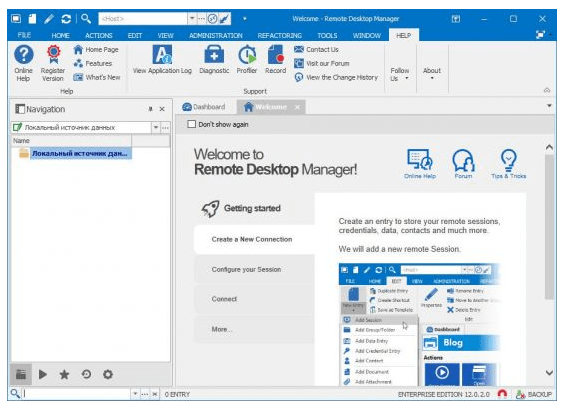Launch the Diagnostic tool
The width and height of the screenshot is (563, 408).
214,60
